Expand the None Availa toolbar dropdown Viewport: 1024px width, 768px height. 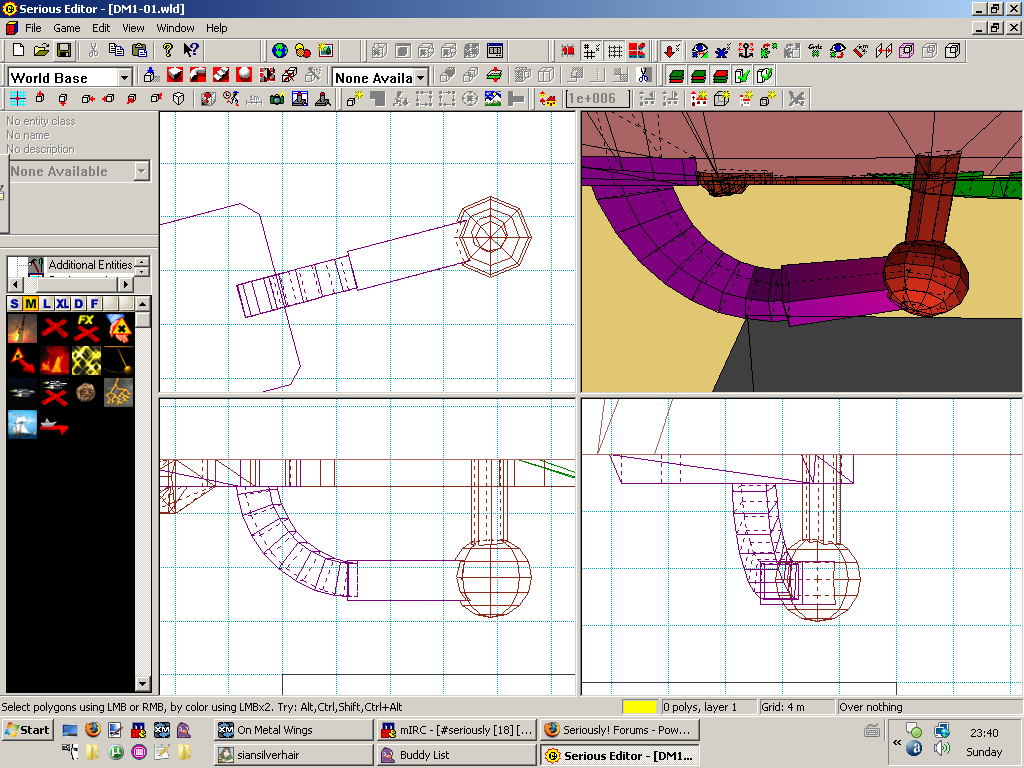(x=421, y=77)
